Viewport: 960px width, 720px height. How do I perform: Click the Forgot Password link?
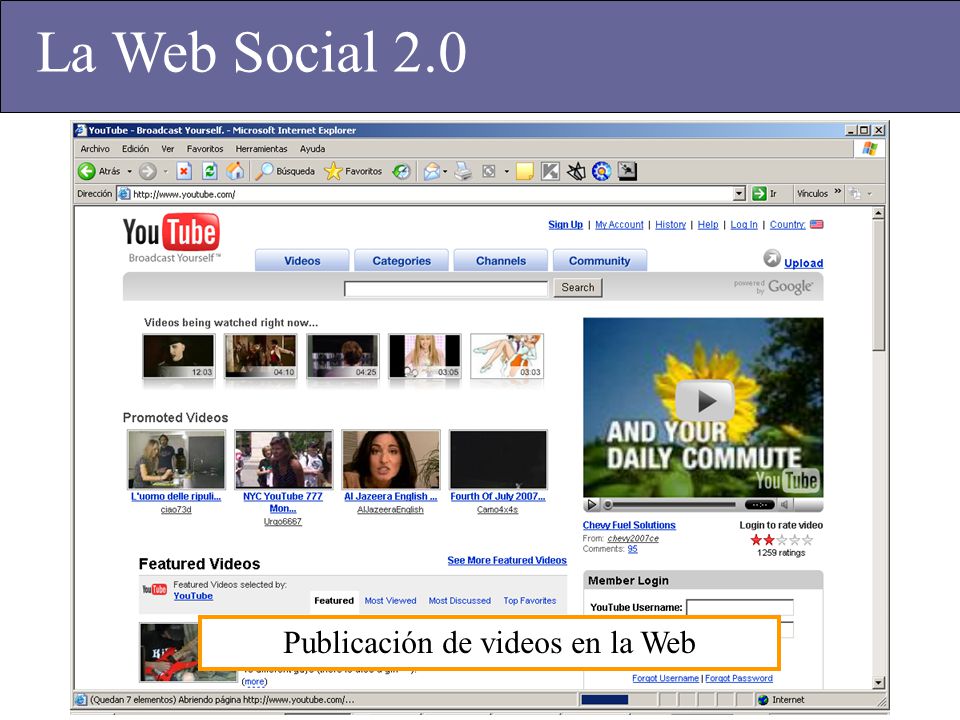(739, 678)
